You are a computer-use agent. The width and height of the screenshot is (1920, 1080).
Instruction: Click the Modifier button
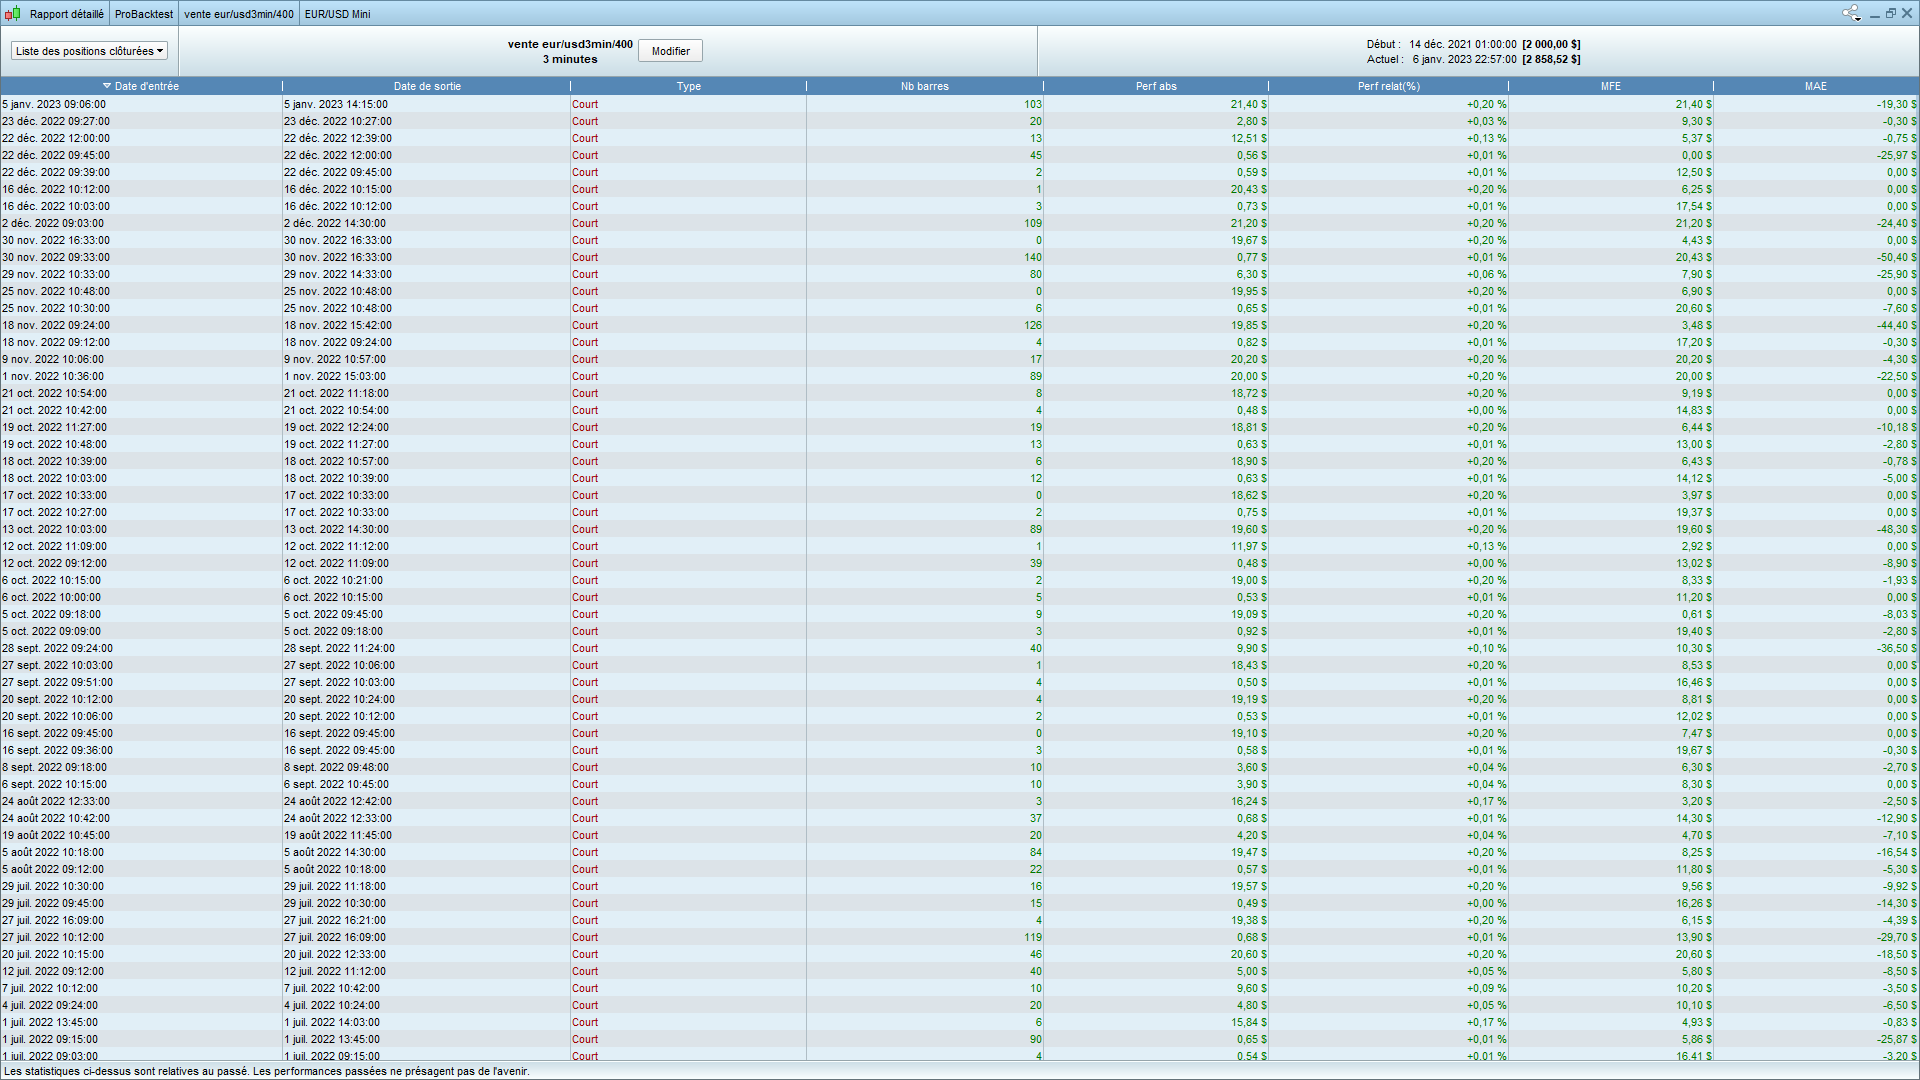tap(670, 51)
